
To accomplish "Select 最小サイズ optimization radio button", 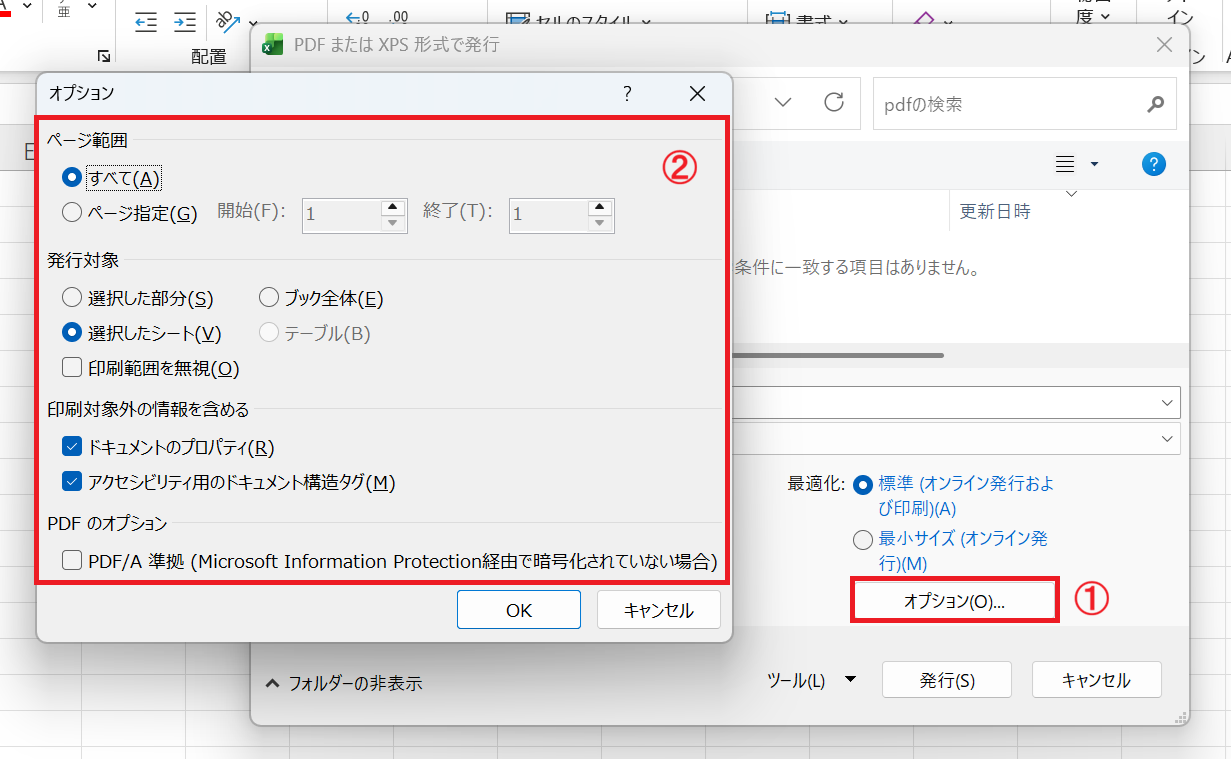I will click(x=863, y=540).
